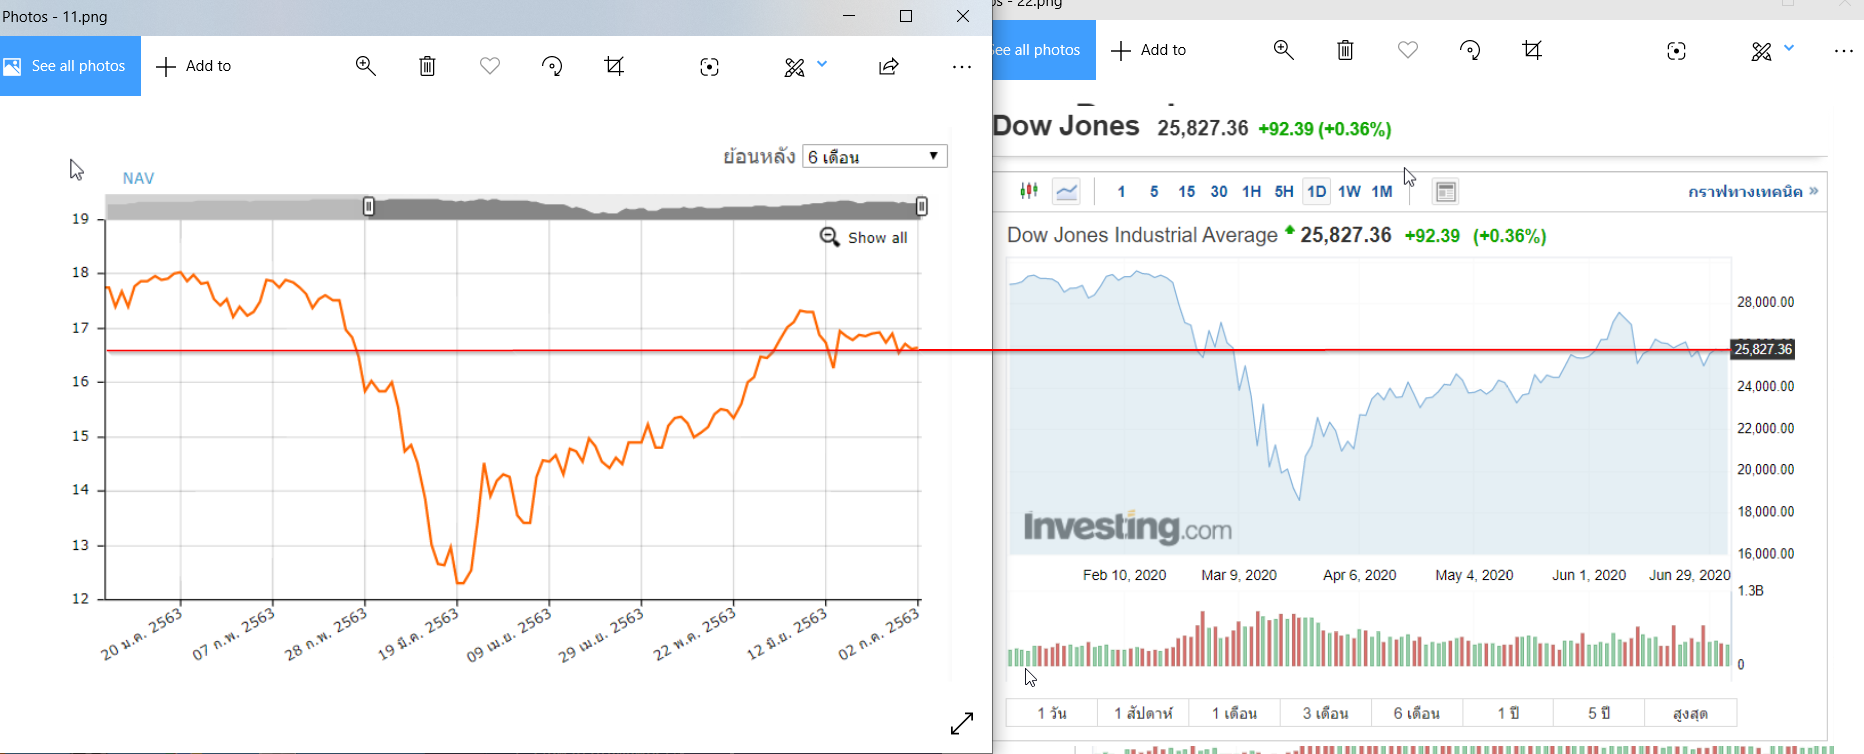1864x754 pixels.
Task: Open crop tool in left Photos window
Action: coord(614,66)
